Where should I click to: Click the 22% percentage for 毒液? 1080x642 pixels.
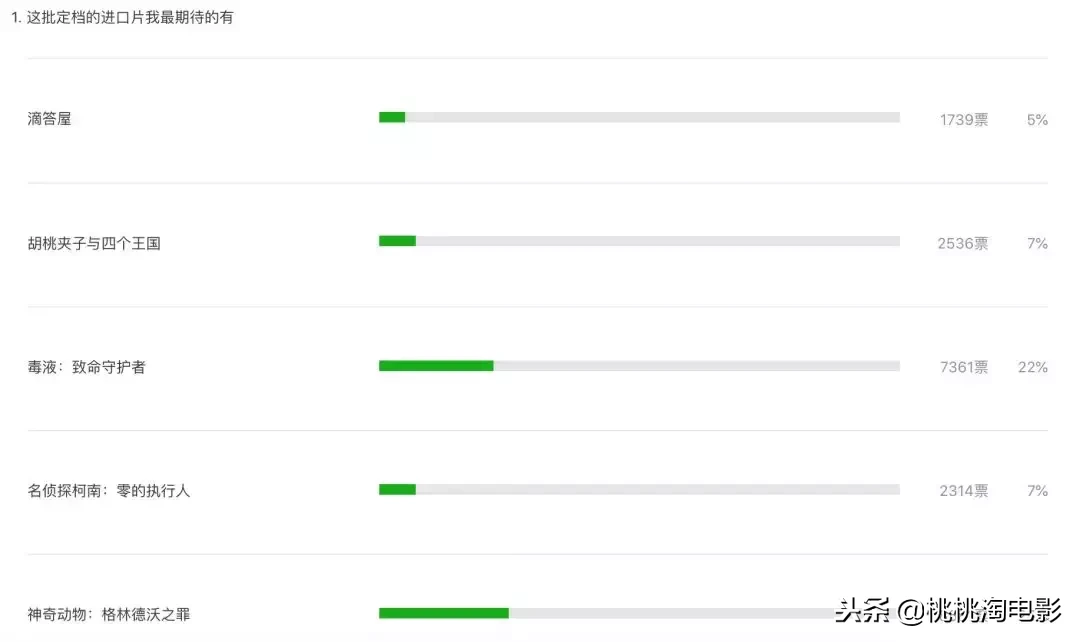[x=1033, y=367]
